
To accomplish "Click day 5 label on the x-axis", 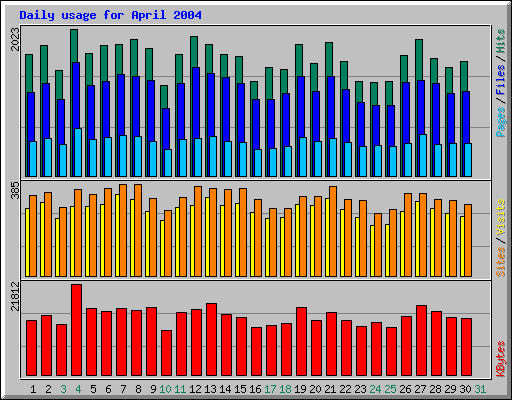I will pyautogui.click(x=93, y=389).
